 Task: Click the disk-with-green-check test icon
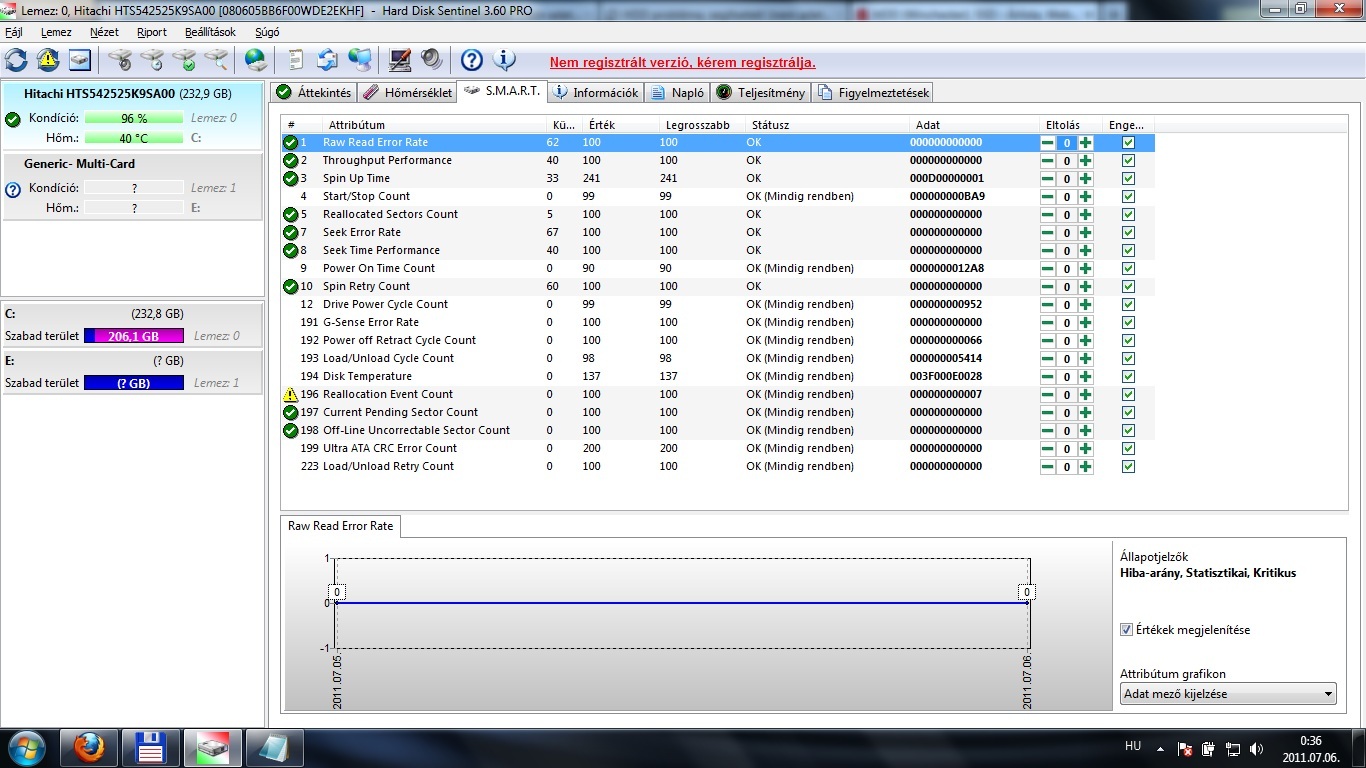pyautogui.click(x=185, y=60)
